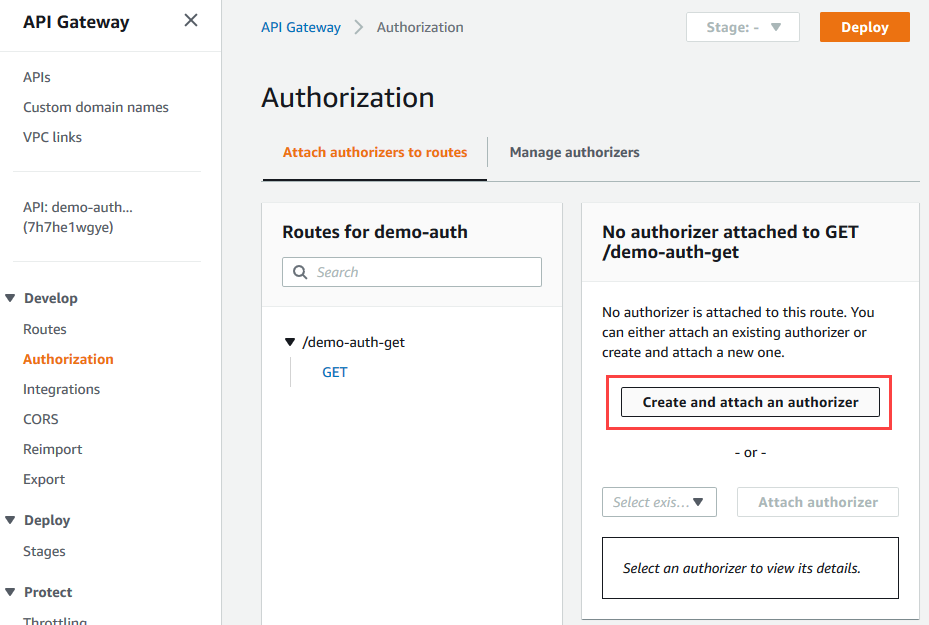The height and width of the screenshot is (625, 929).
Task: Select the Attach authorizers to routes tab
Action: pyautogui.click(x=374, y=152)
